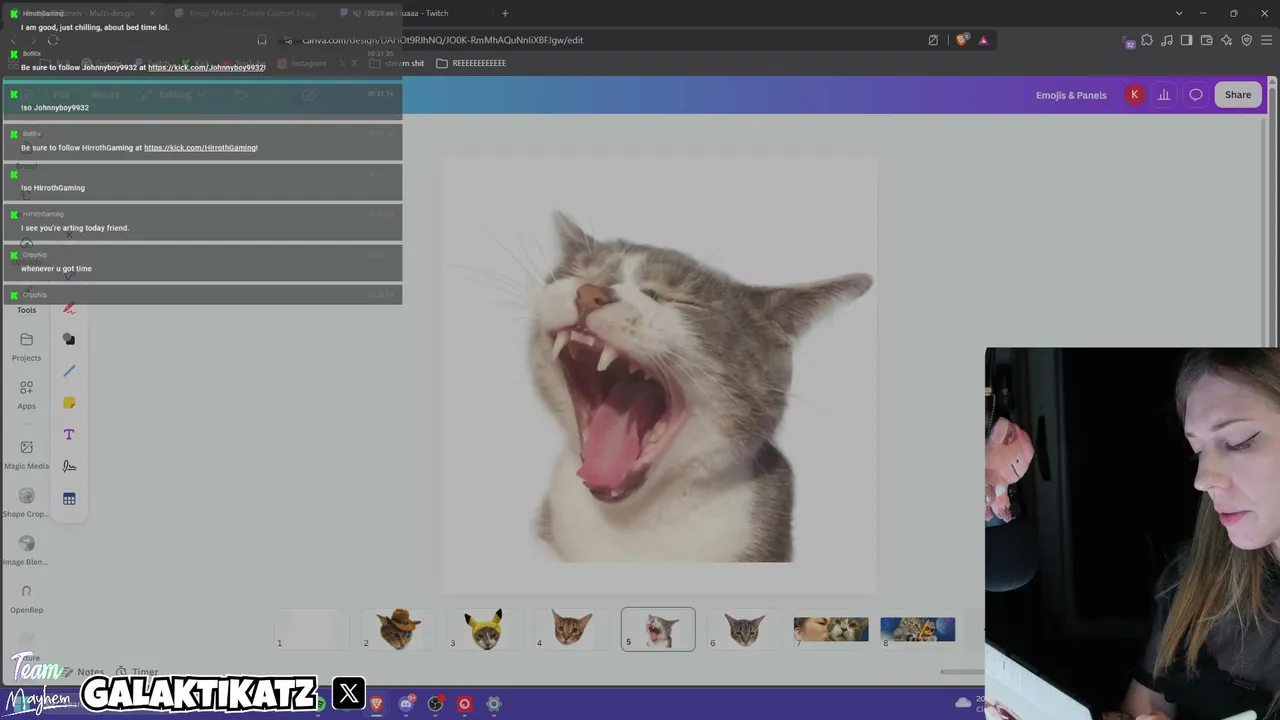Image resolution: width=1280 pixels, height=720 pixels.
Task: Click the red app icon in taskbar
Action: 464,704
